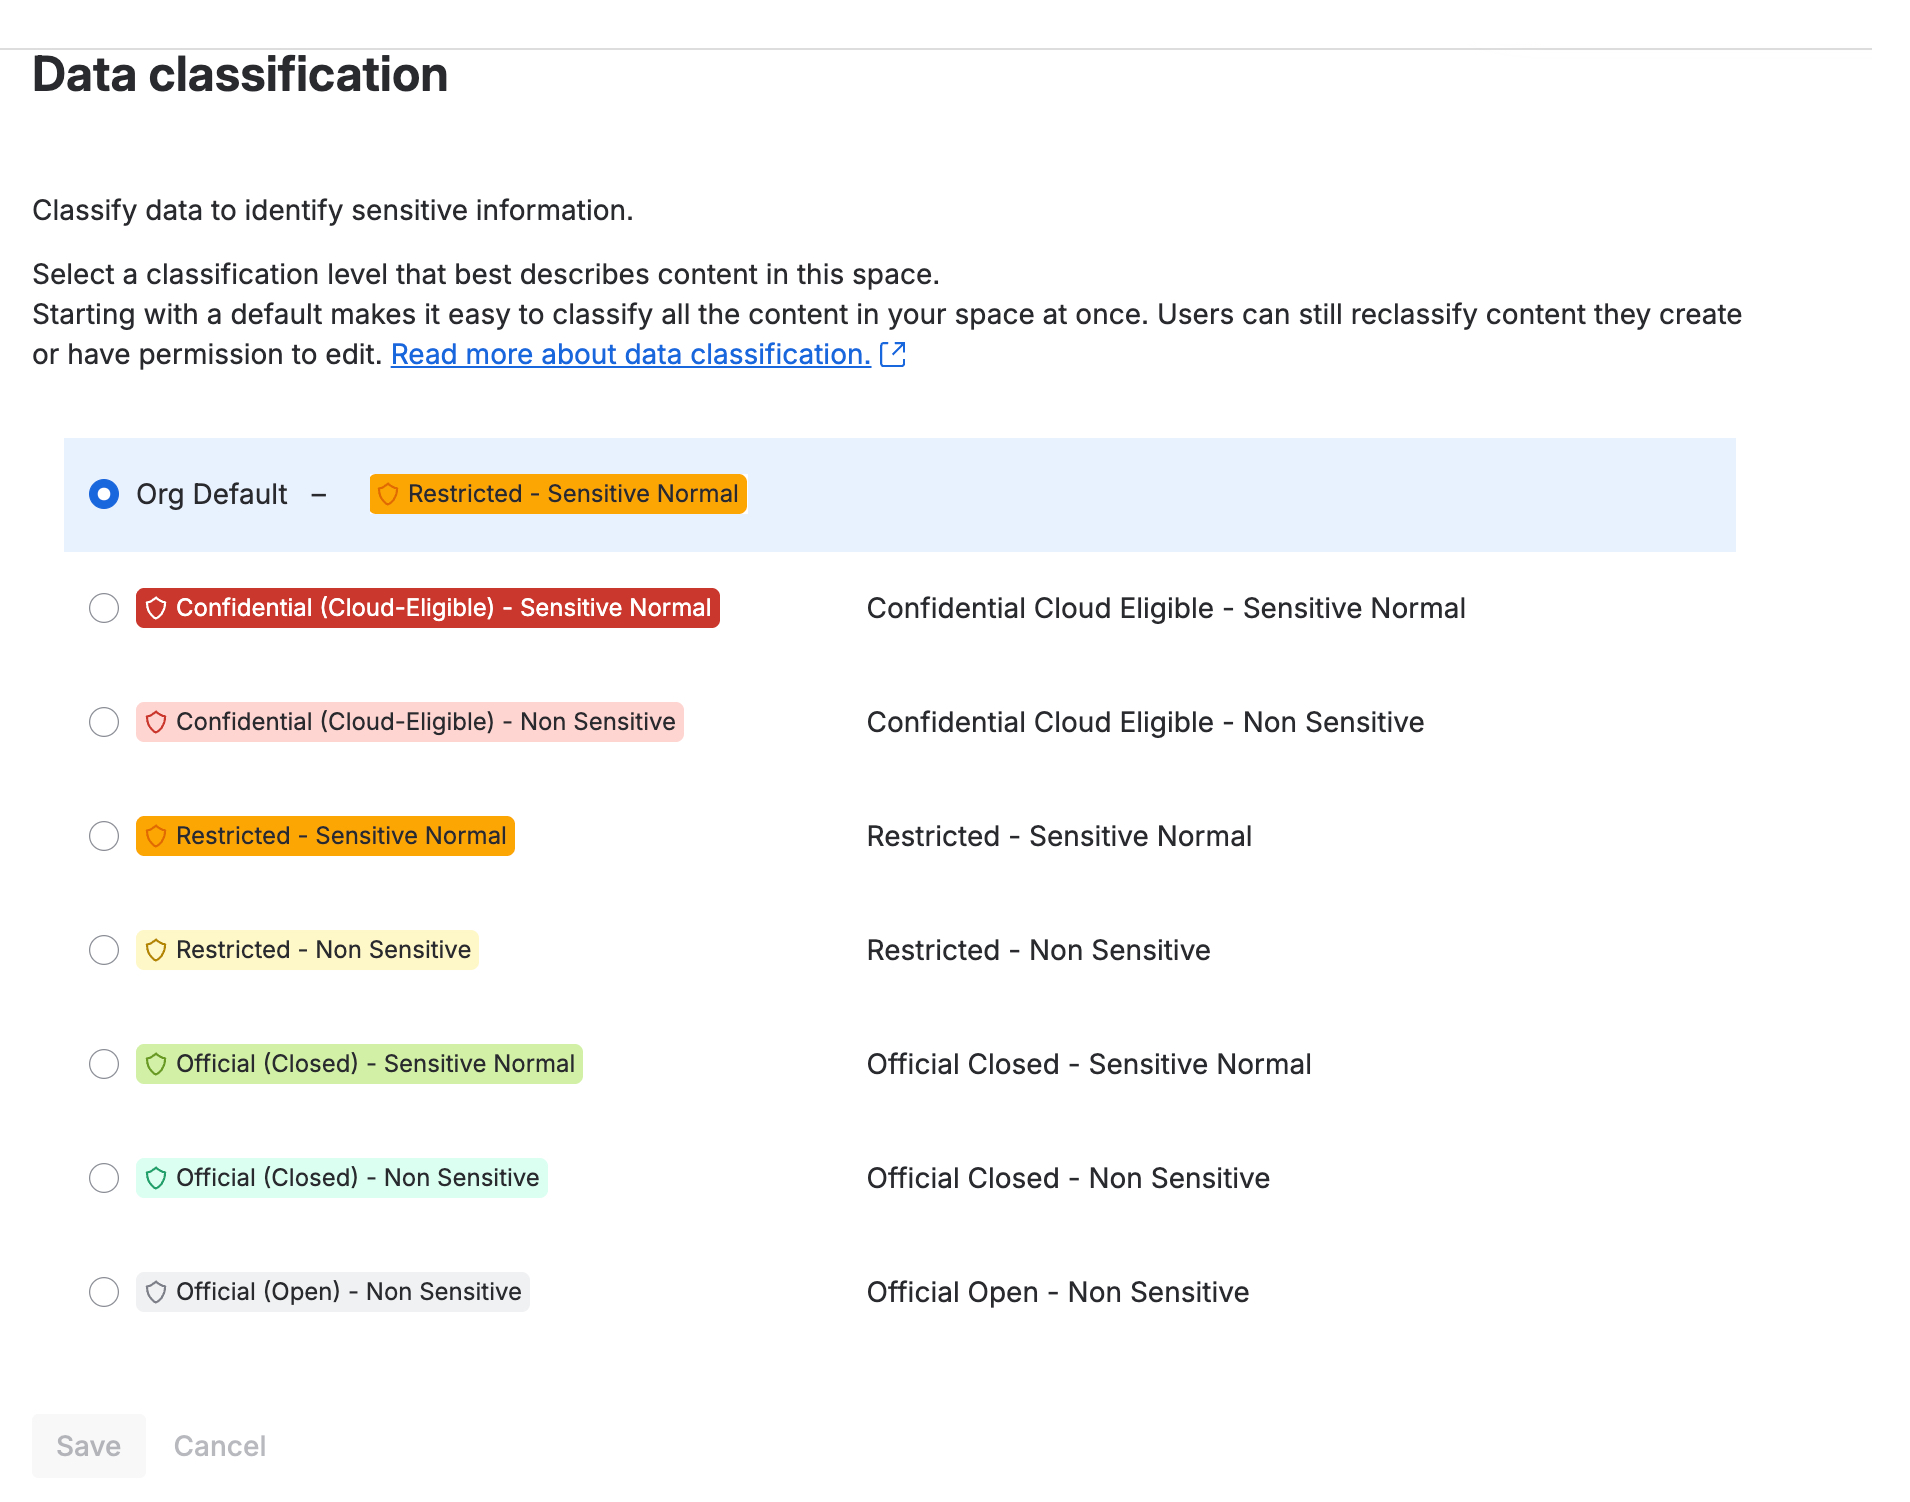Screen dimensions: 1910x1502
Task: Open the Read more about data classification link
Action: (x=631, y=354)
